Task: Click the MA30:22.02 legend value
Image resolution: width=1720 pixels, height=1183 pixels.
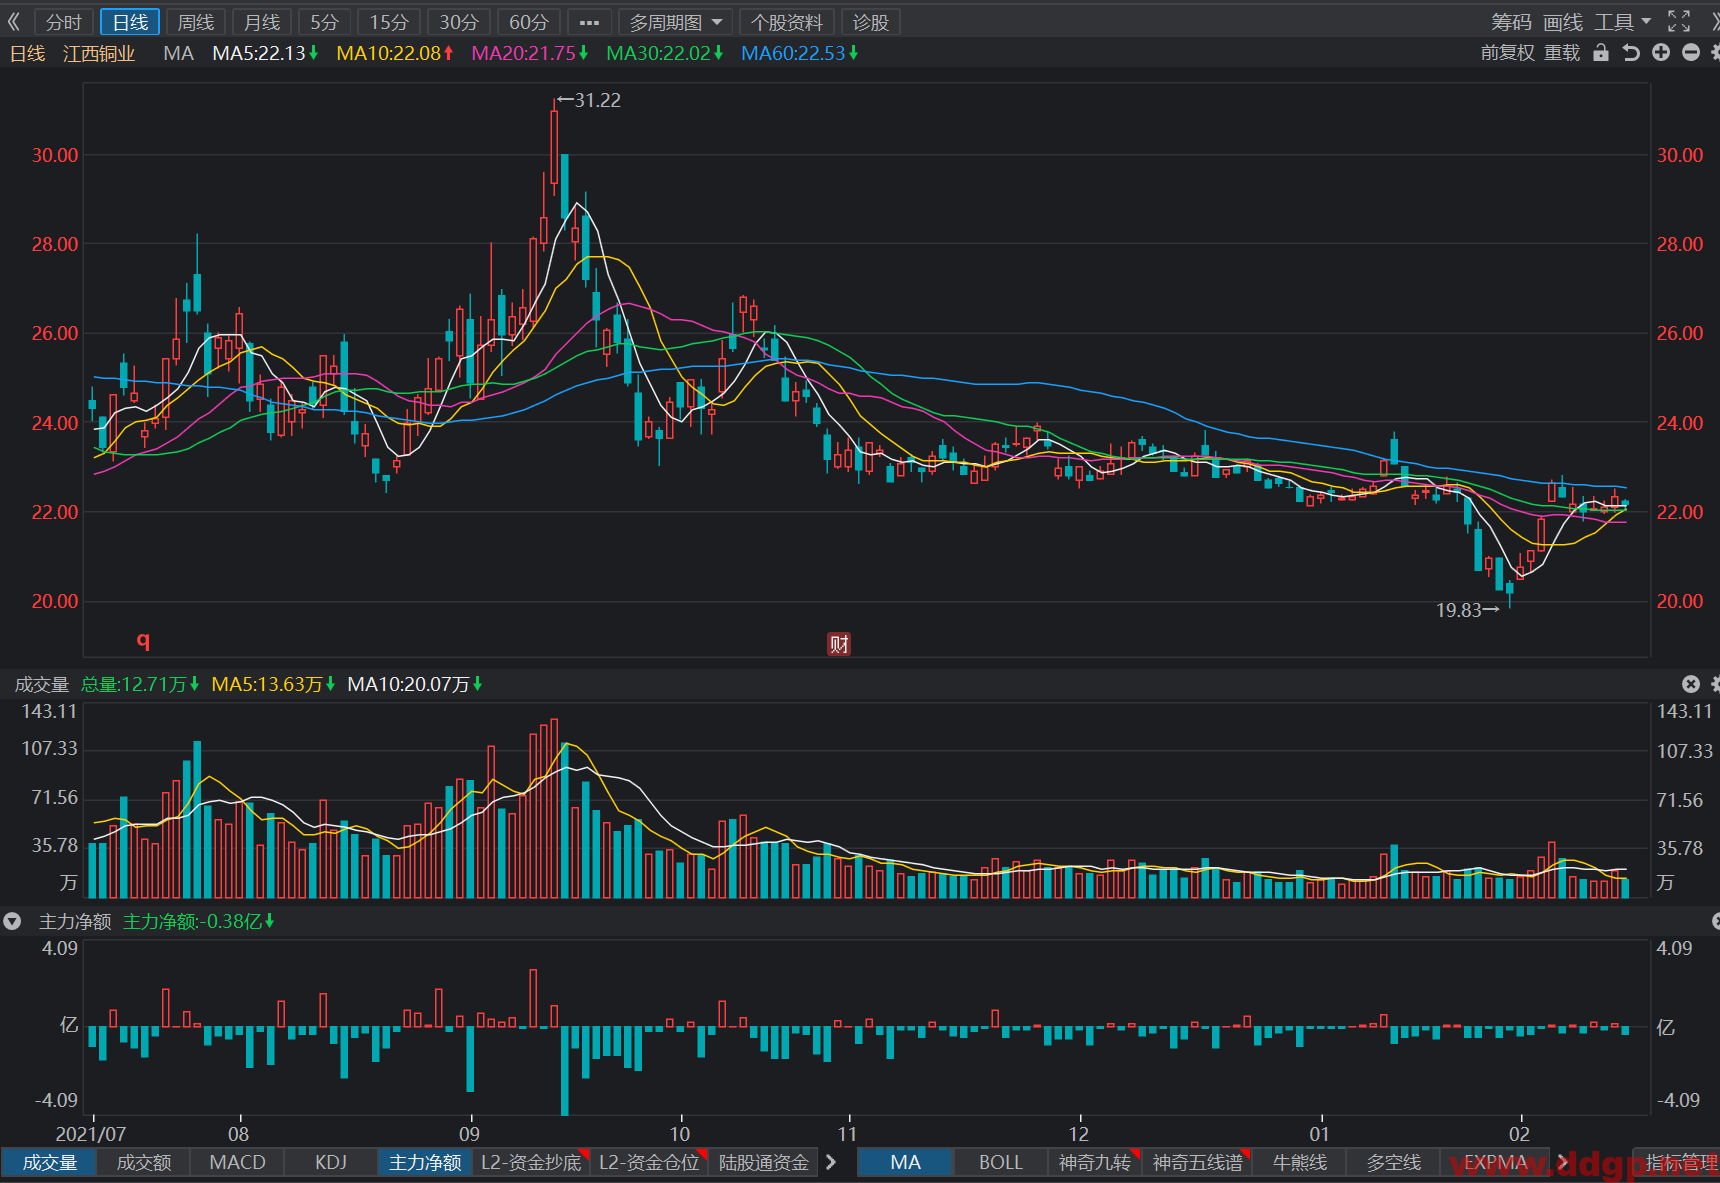Action: coord(664,53)
